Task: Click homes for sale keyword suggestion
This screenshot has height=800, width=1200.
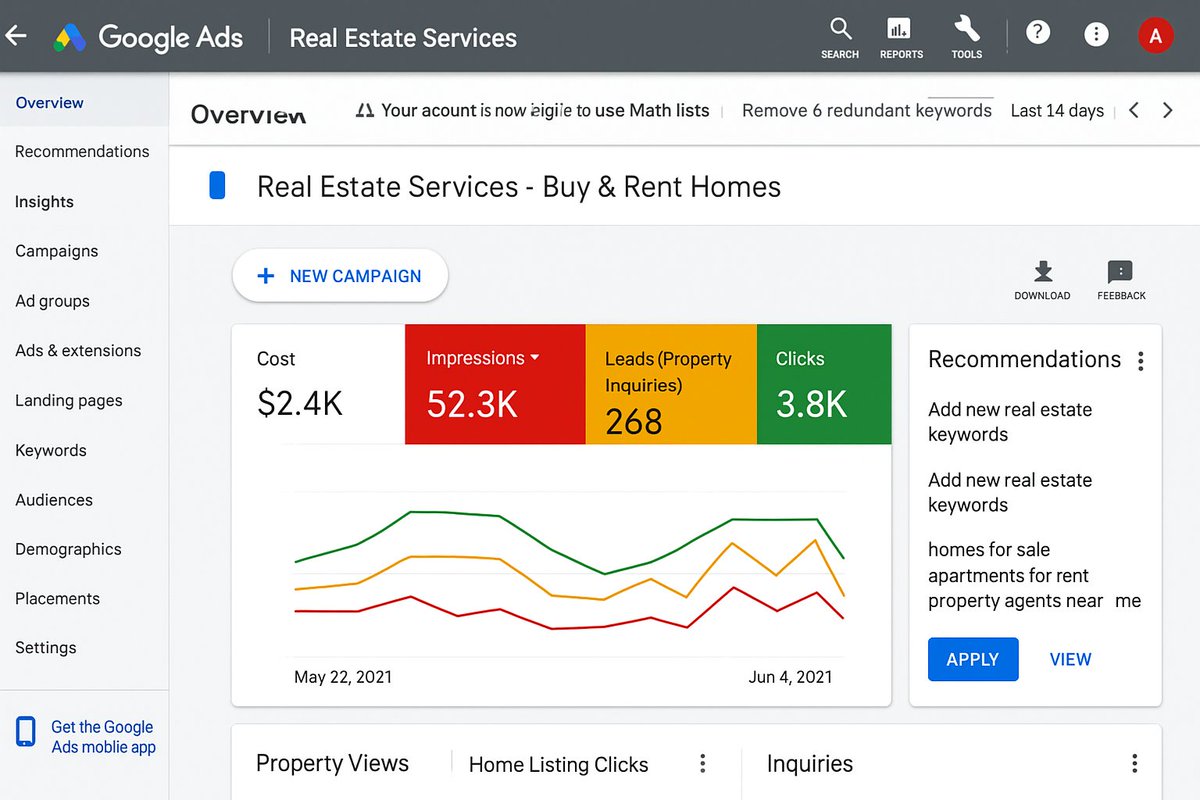Action: coord(989,550)
